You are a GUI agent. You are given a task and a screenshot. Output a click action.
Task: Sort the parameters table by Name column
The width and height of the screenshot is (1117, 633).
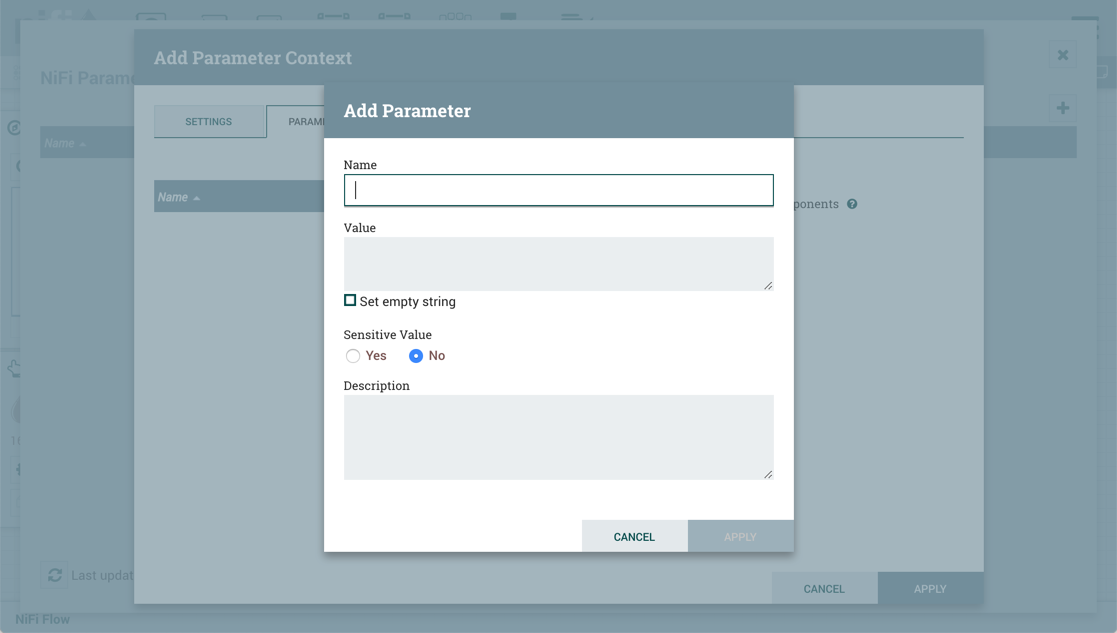pos(173,197)
